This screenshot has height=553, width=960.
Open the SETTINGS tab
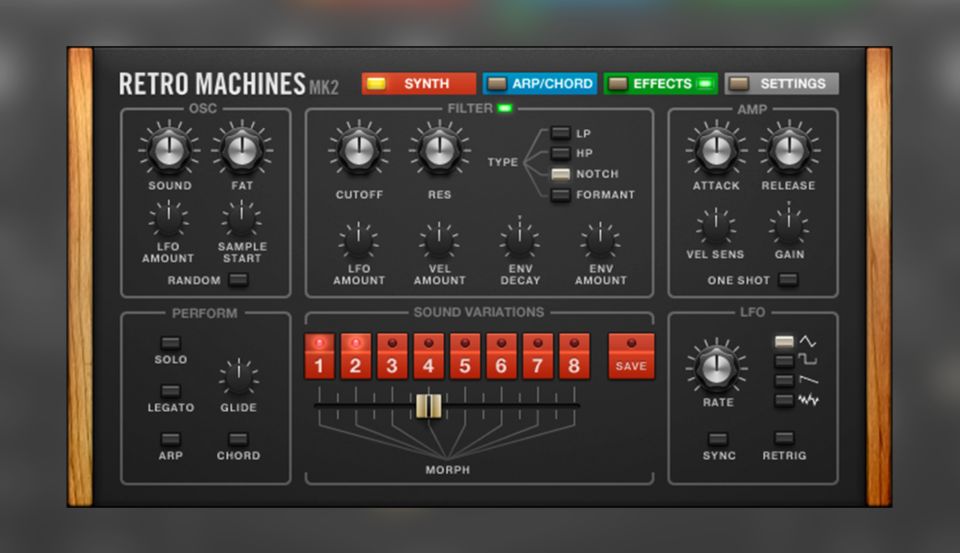click(x=782, y=84)
